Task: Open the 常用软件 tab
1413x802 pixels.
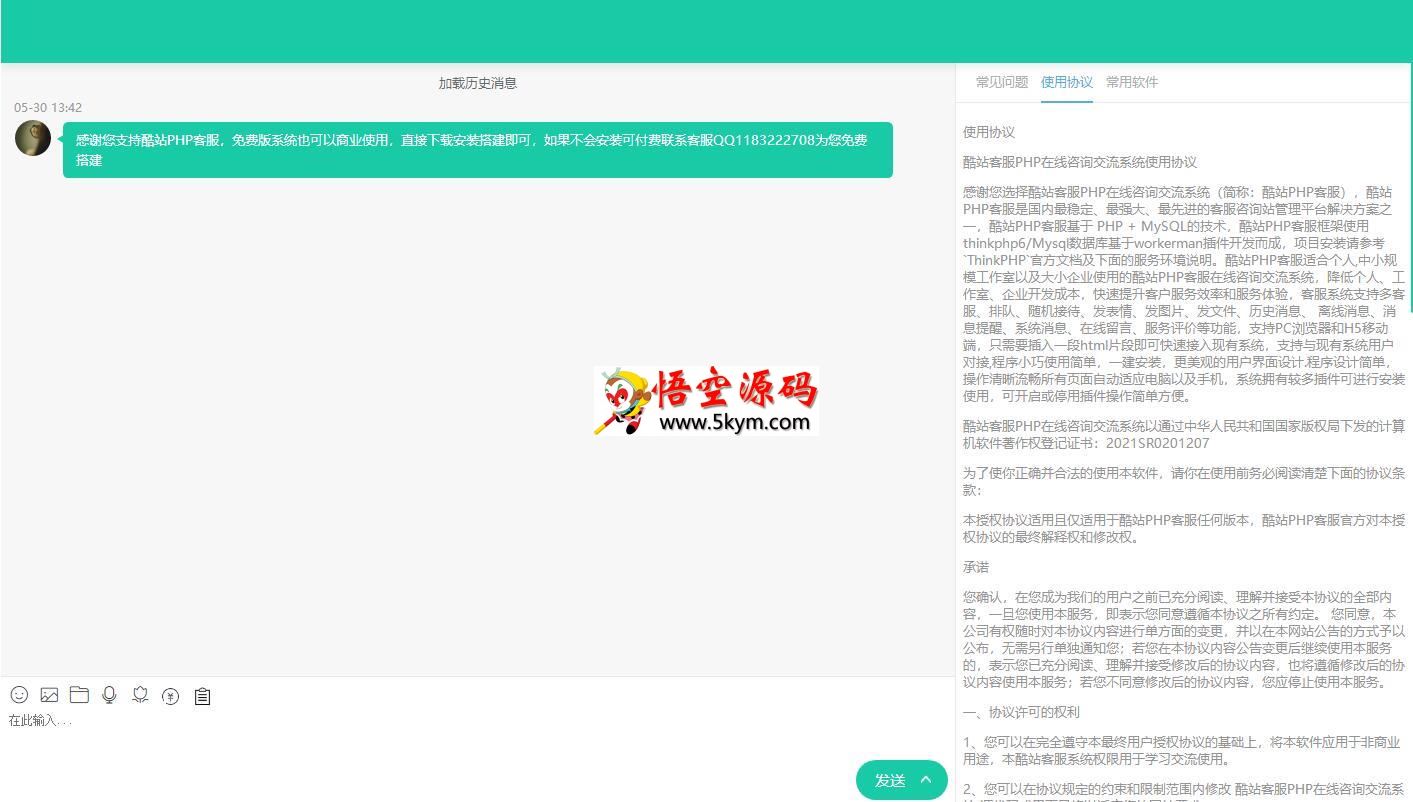Action: click(x=1132, y=82)
